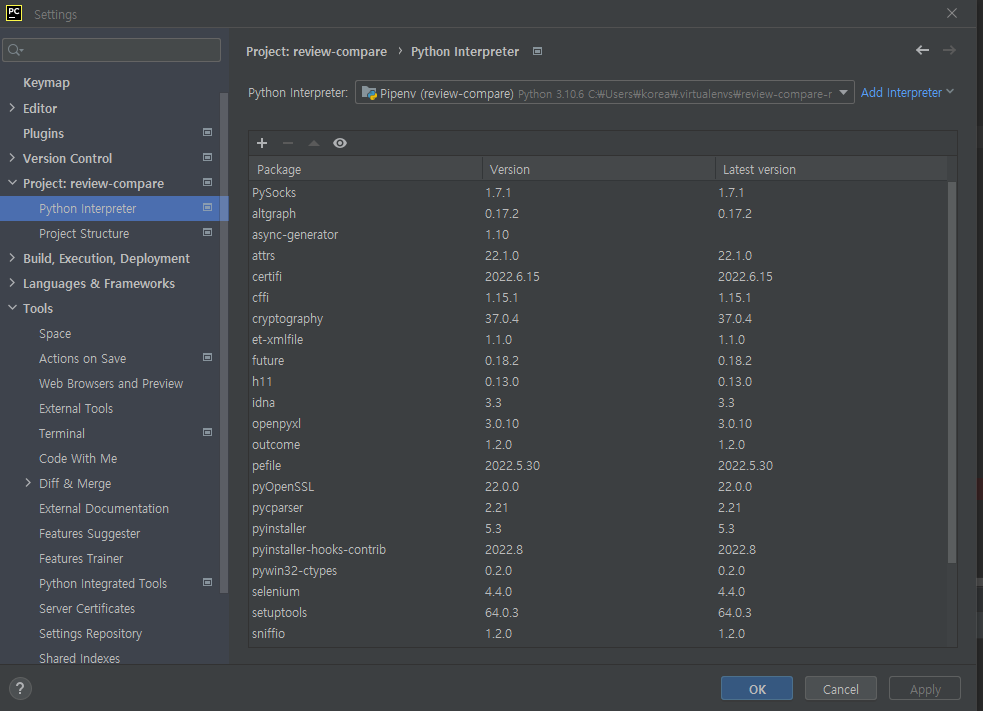Click the icon beside Project Structure

click(x=208, y=233)
